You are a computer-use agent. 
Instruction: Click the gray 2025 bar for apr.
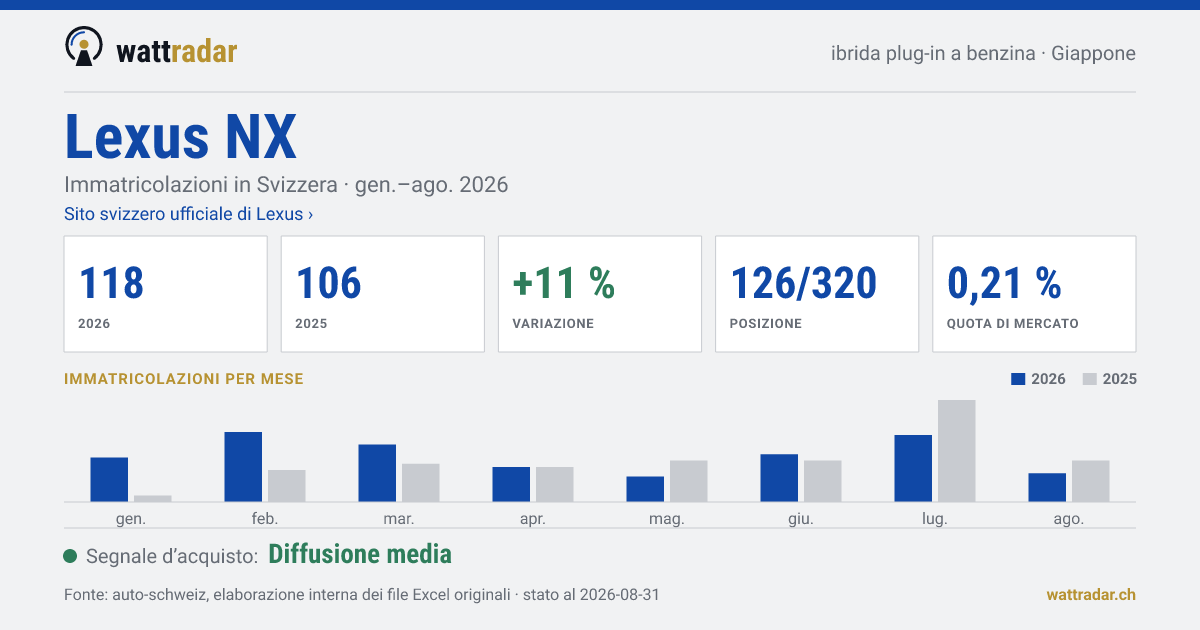555,484
